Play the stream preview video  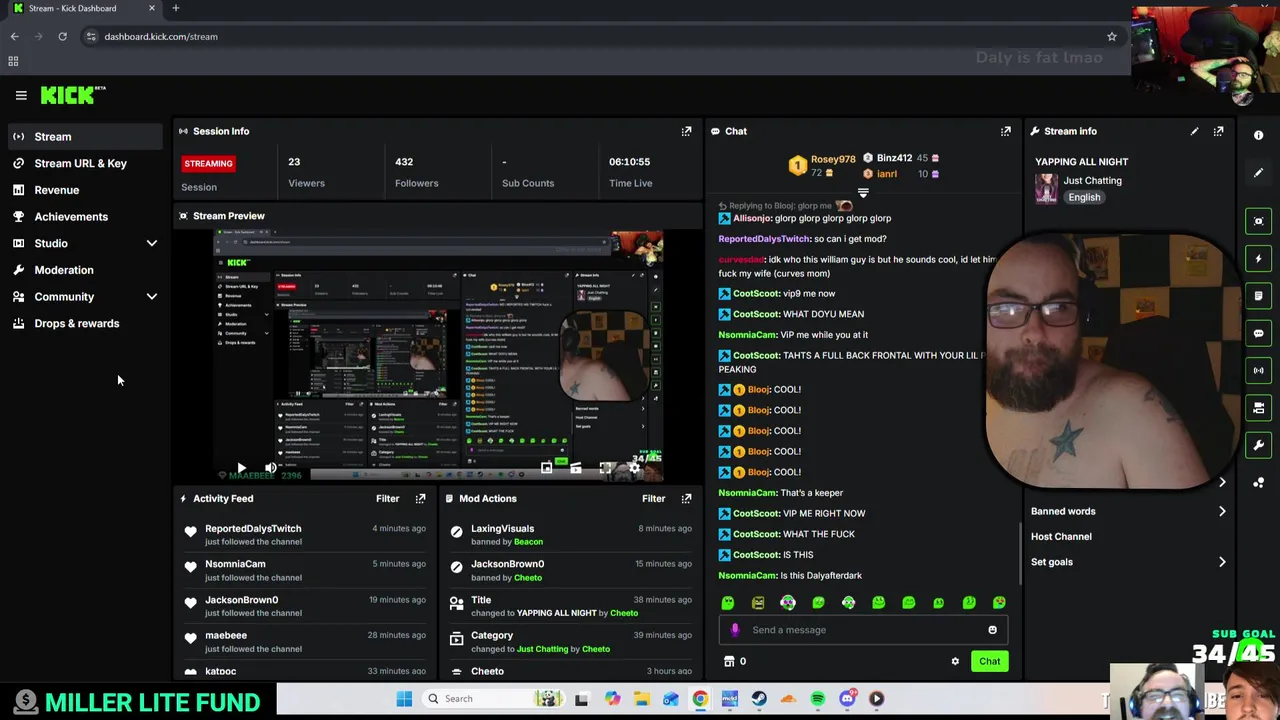coord(241,468)
